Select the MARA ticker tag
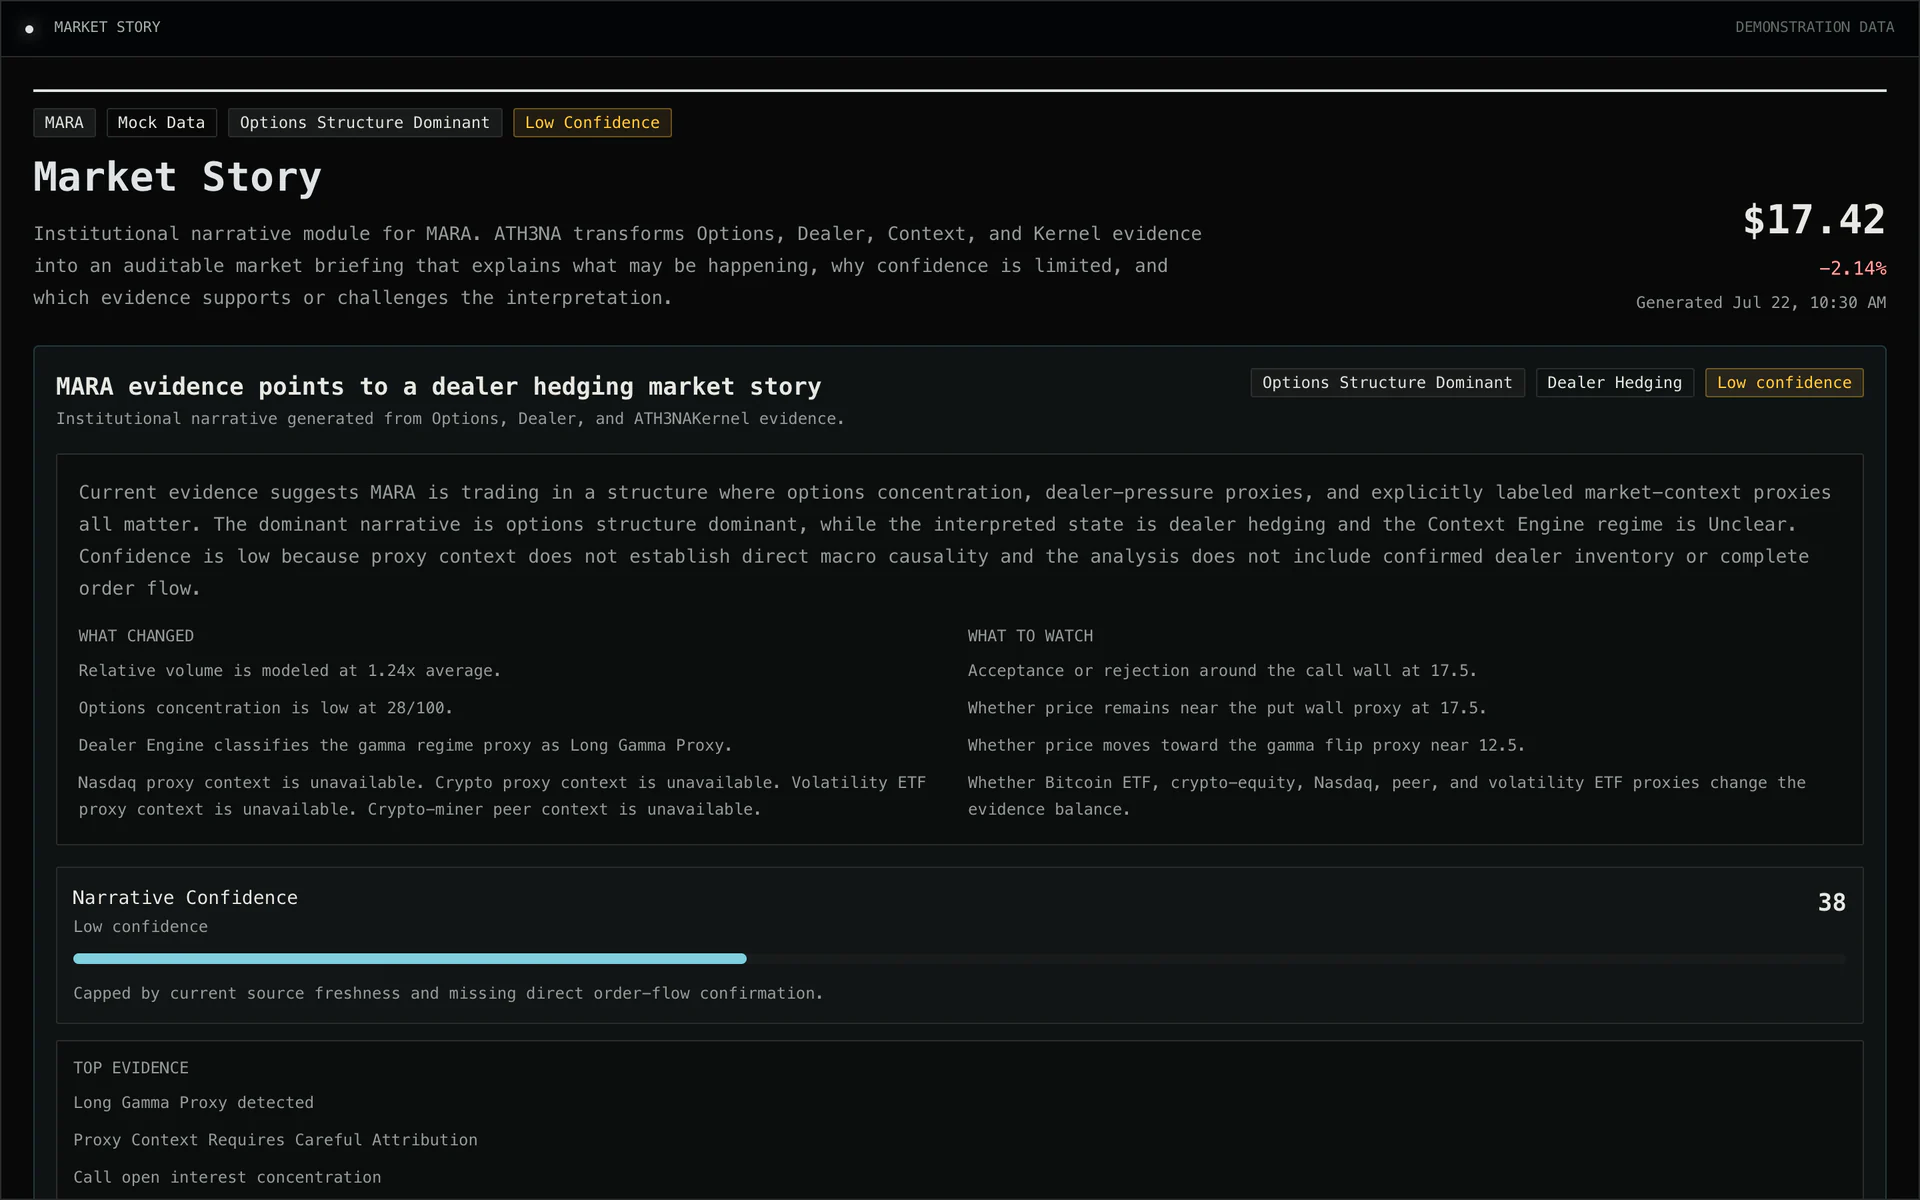Screen dimensions: 1920x1200 click(64, 122)
